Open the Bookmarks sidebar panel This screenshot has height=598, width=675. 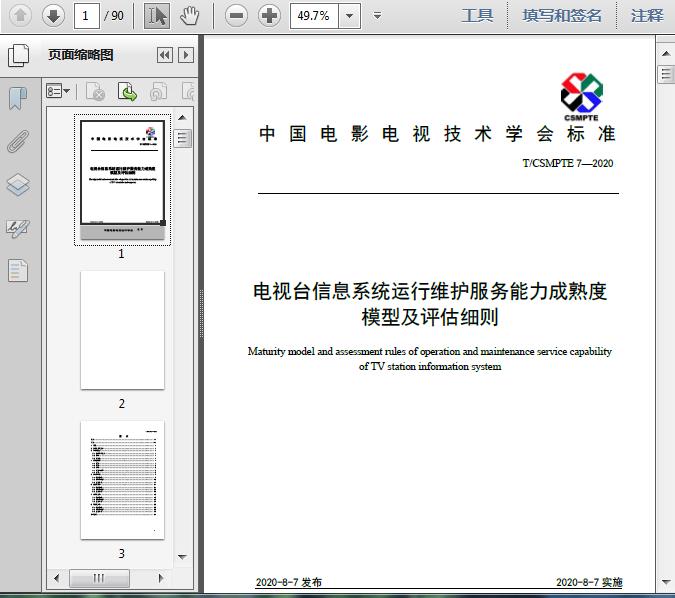[18, 99]
